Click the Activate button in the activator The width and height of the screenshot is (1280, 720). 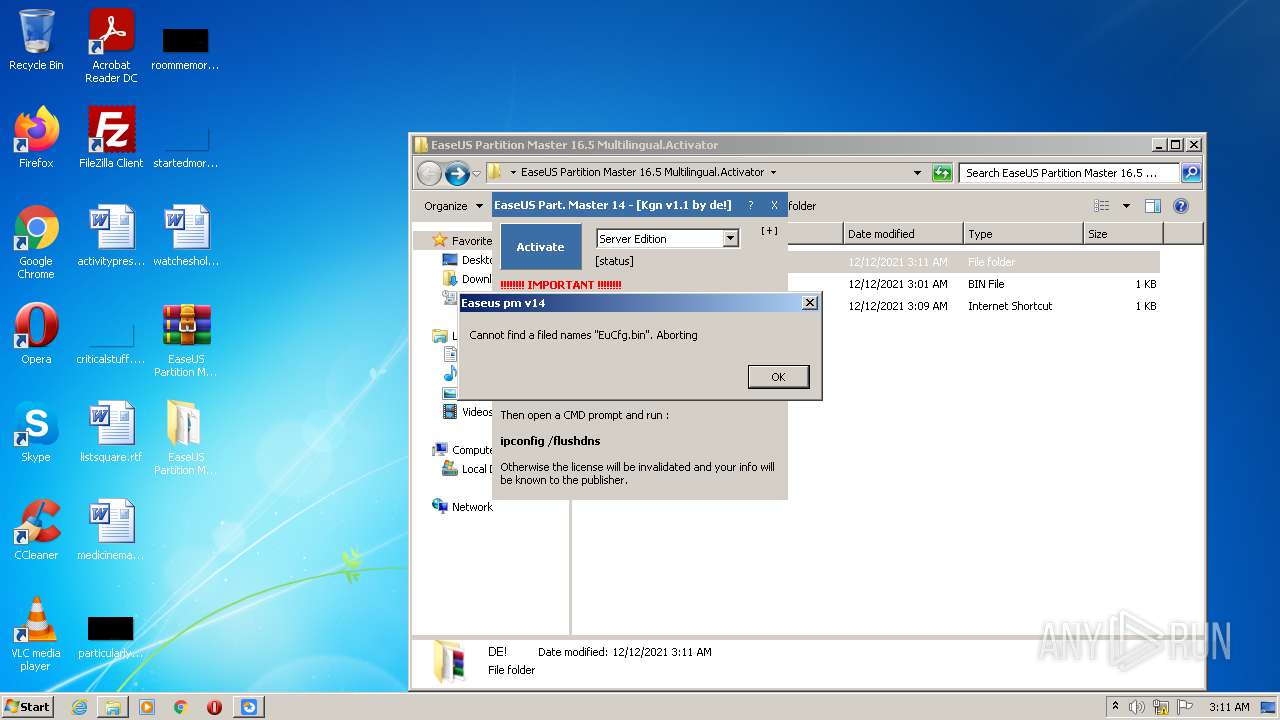540,247
